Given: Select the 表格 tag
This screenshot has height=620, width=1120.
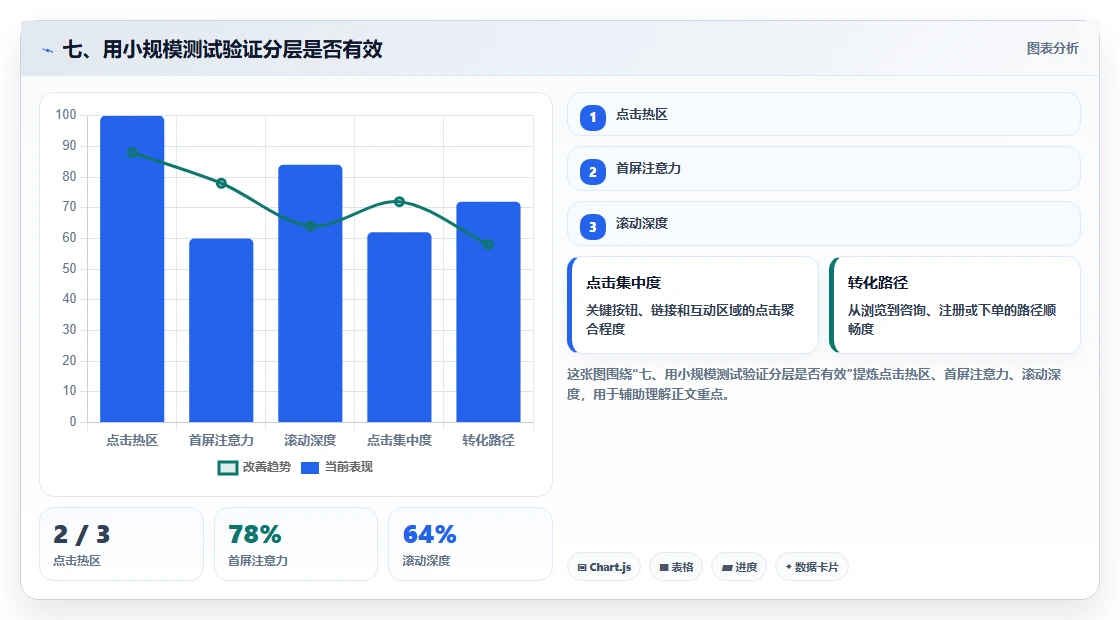Looking at the screenshot, I should pos(676,567).
